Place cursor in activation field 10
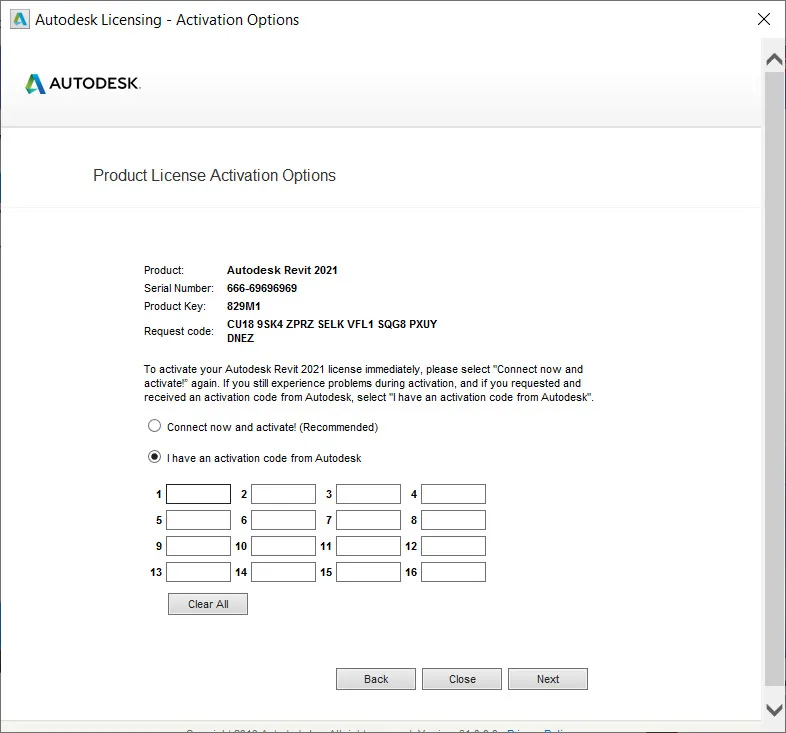786x733 pixels. pos(283,546)
